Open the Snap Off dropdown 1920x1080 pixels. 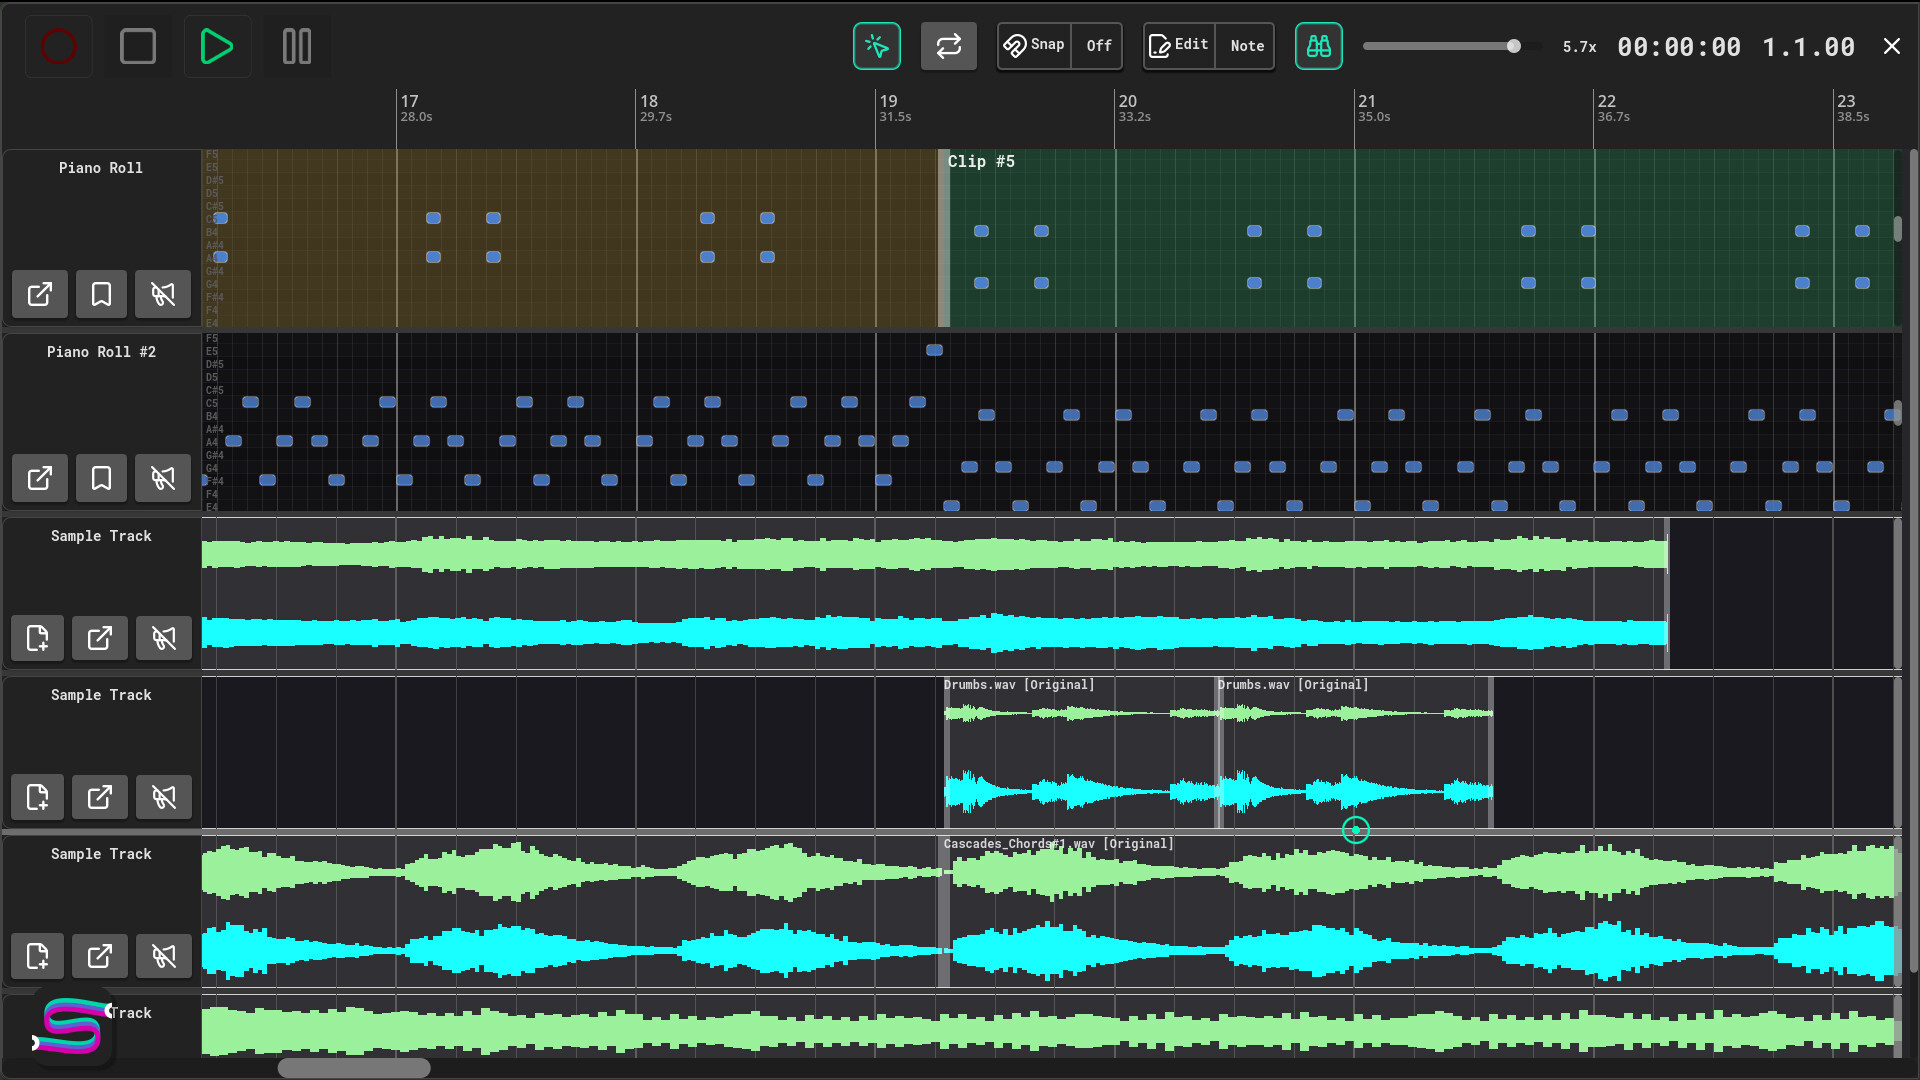pyautogui.click(x=1098, y=46)
